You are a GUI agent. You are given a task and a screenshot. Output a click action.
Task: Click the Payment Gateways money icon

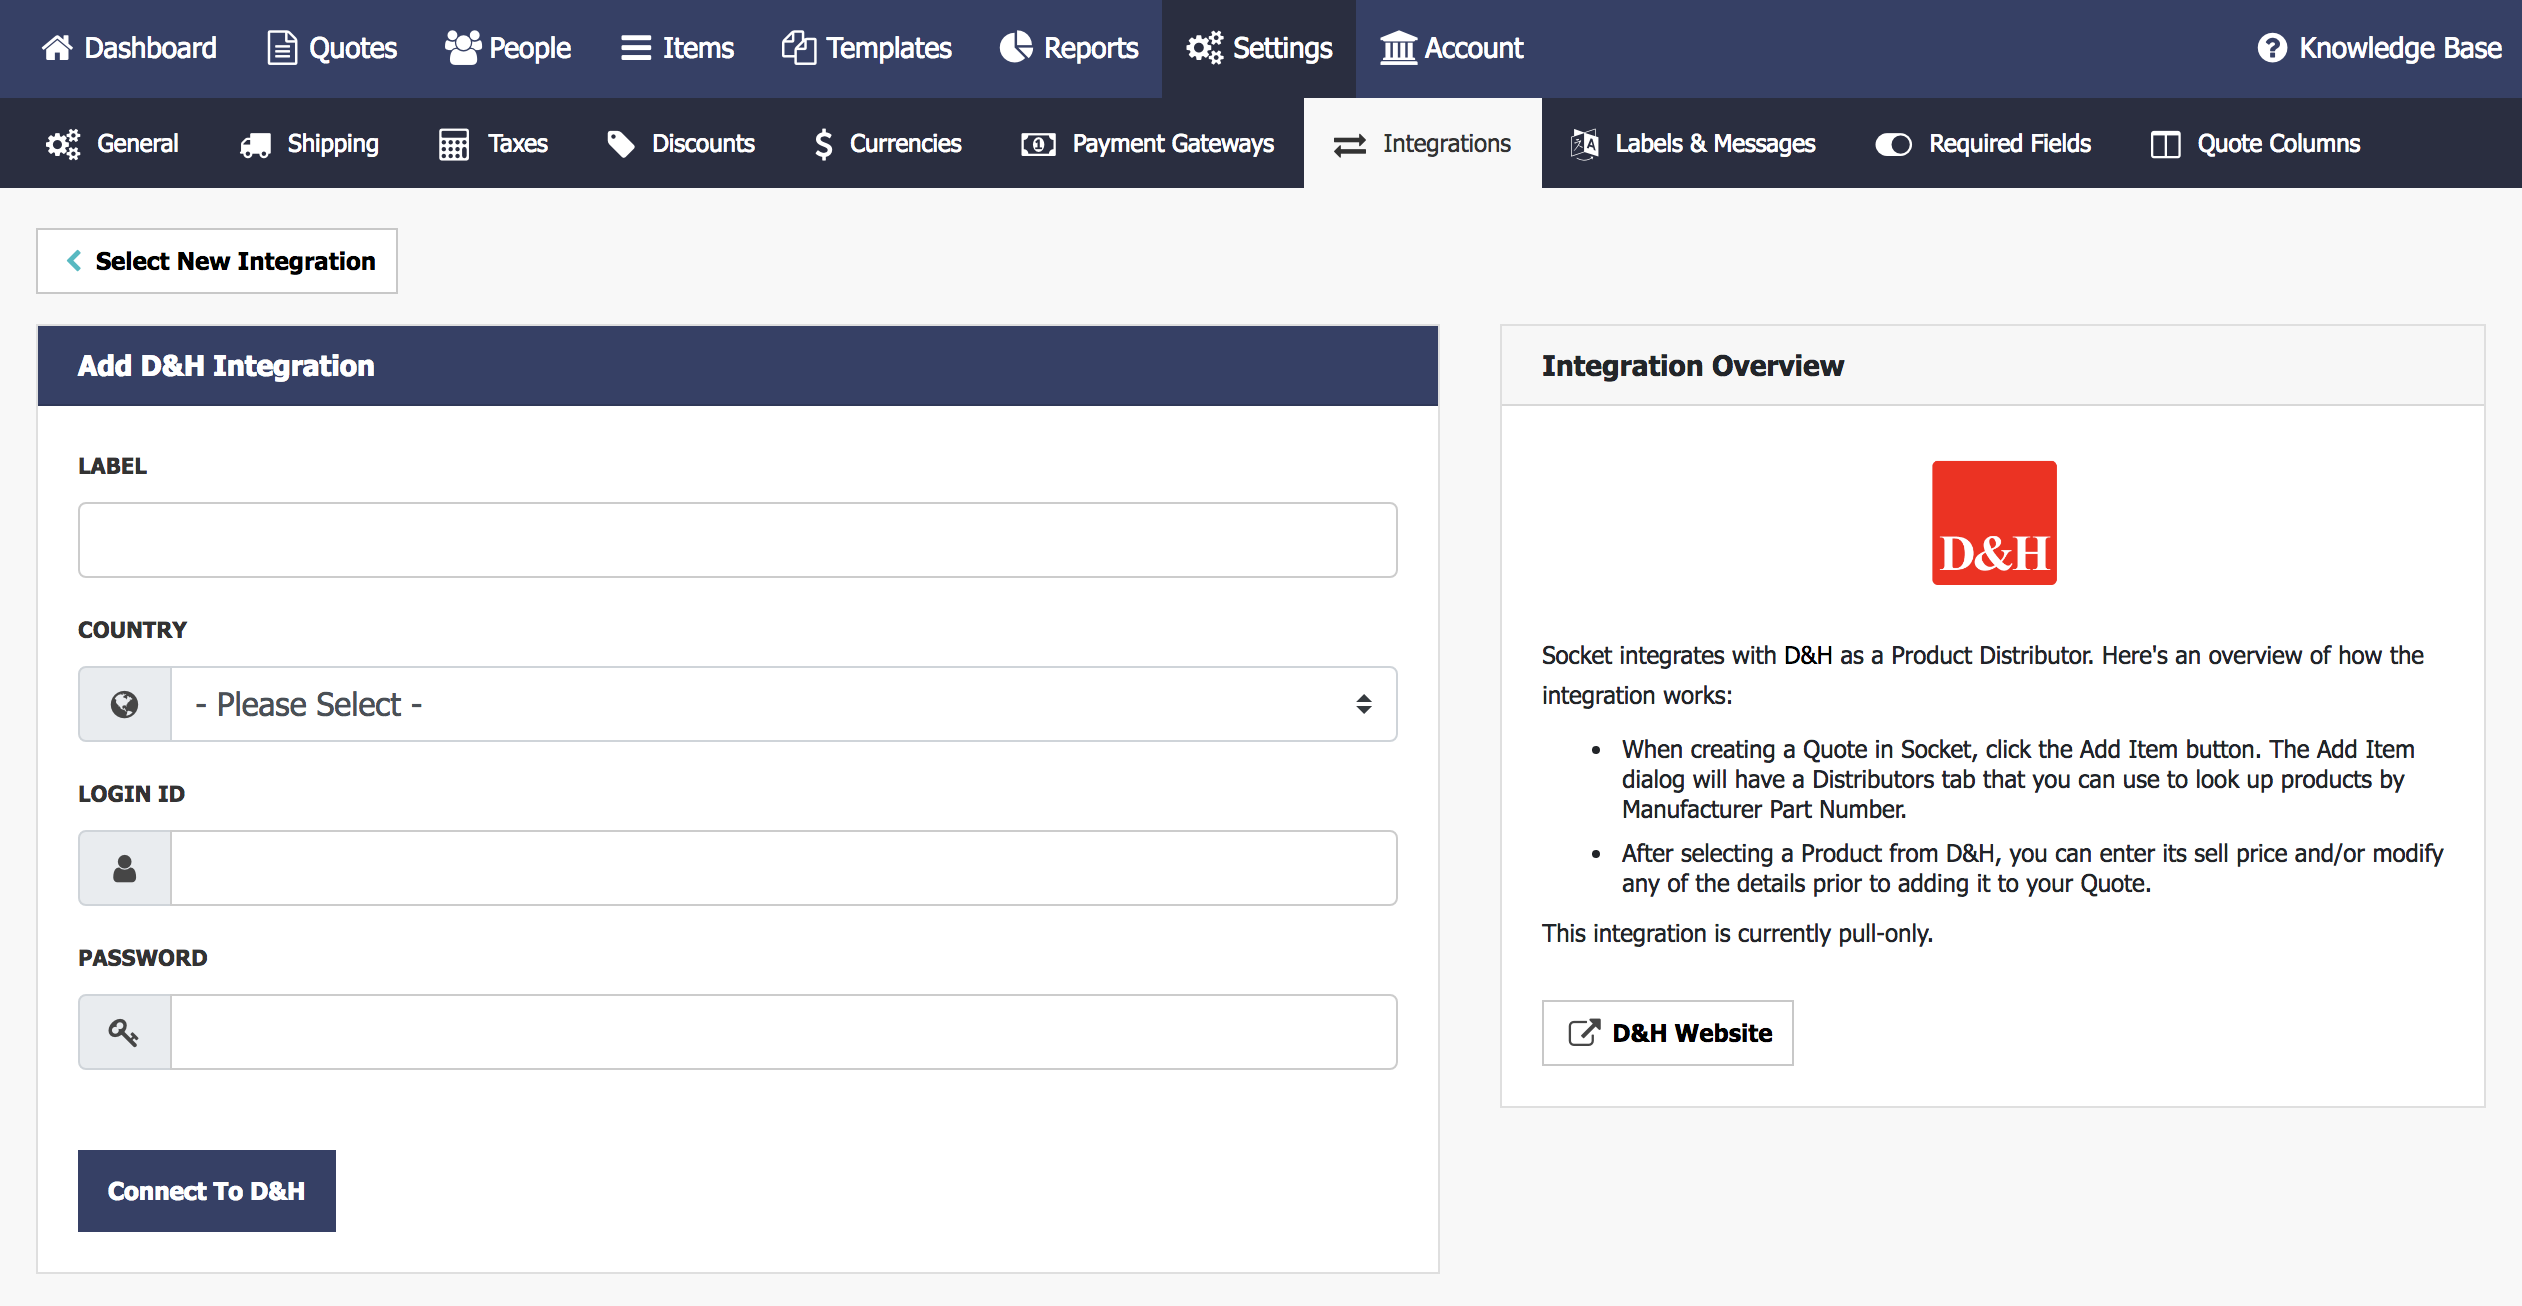(x=1038, y=144)
